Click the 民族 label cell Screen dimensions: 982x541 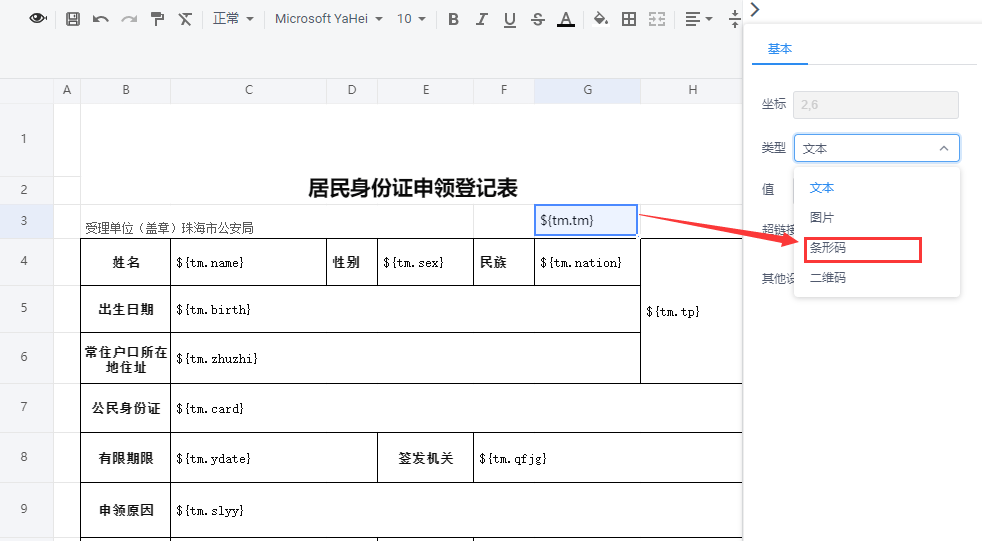click(504, 262)
